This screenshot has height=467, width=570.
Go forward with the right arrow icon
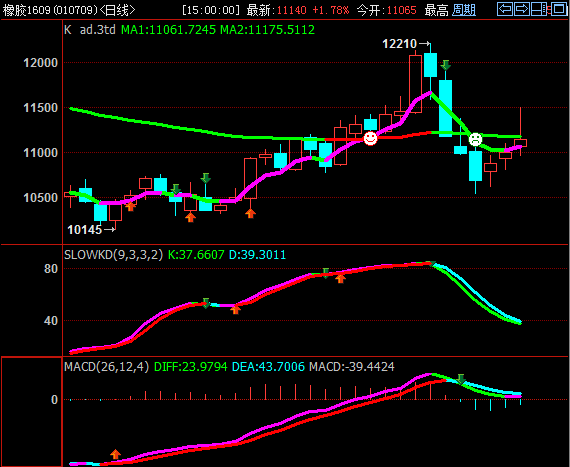coord(522,9)
